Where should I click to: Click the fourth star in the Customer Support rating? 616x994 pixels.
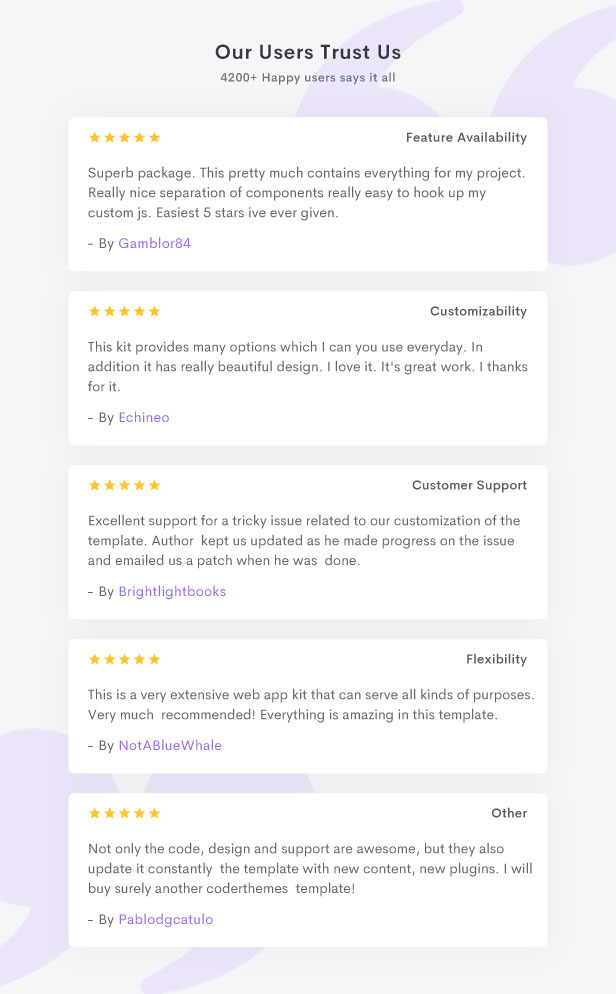(x=139, y=485)
